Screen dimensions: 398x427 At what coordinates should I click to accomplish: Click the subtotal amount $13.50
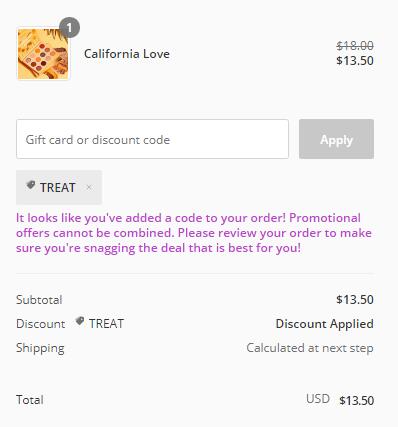click(355, 300)
